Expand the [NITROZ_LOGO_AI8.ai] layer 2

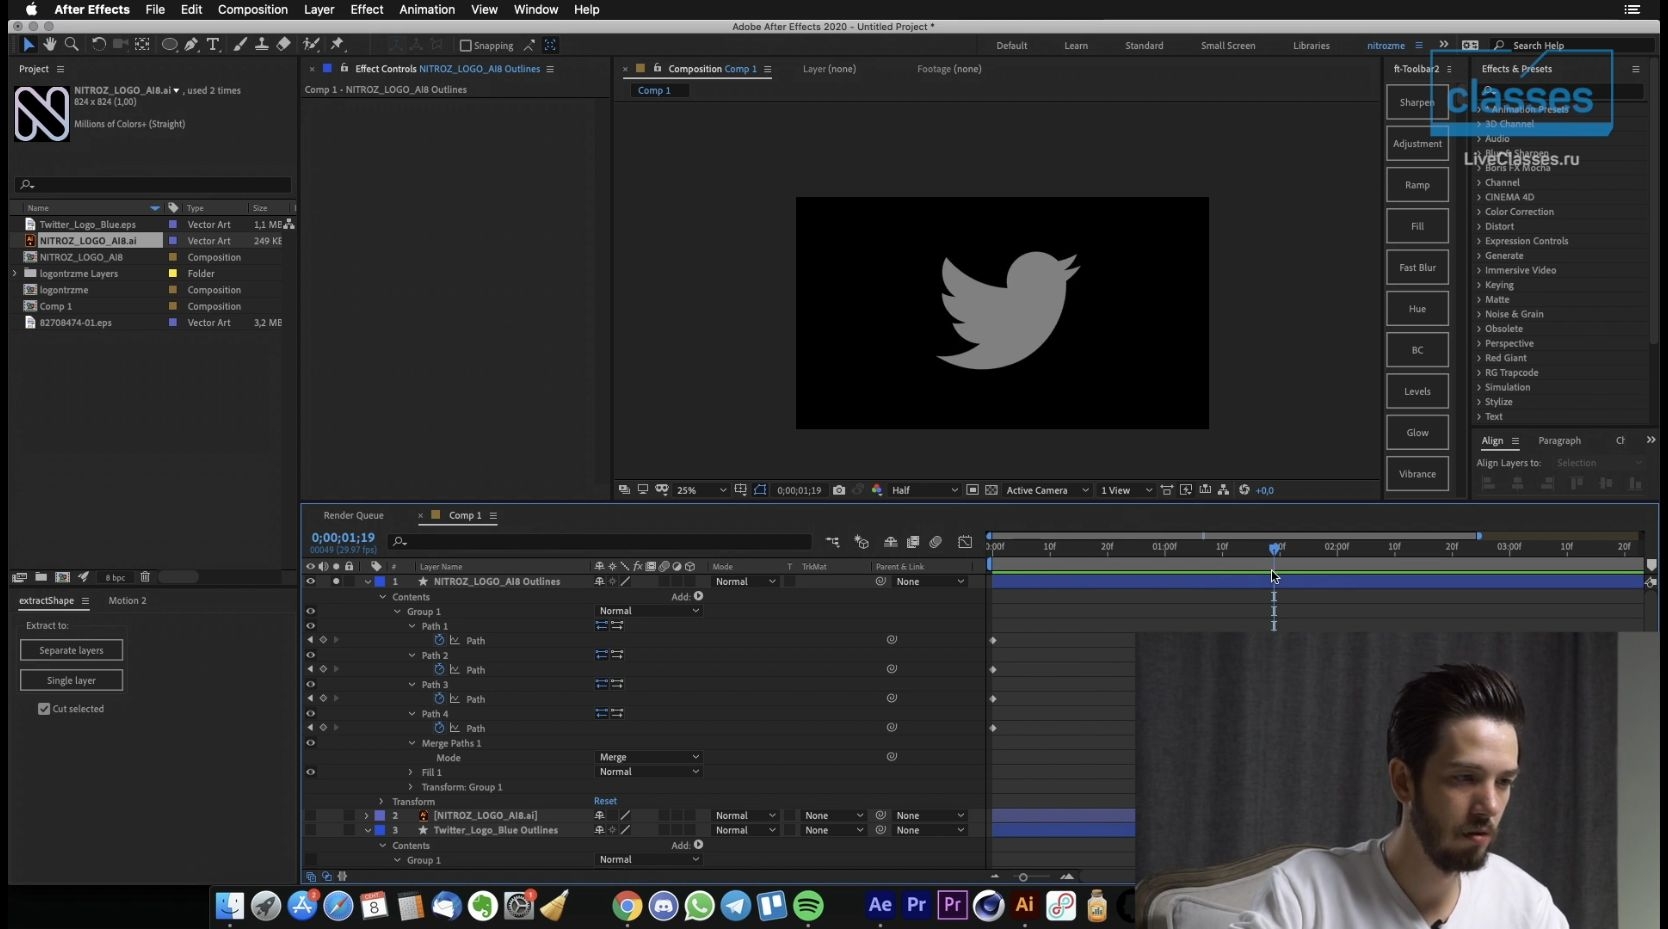click(366, 815)
